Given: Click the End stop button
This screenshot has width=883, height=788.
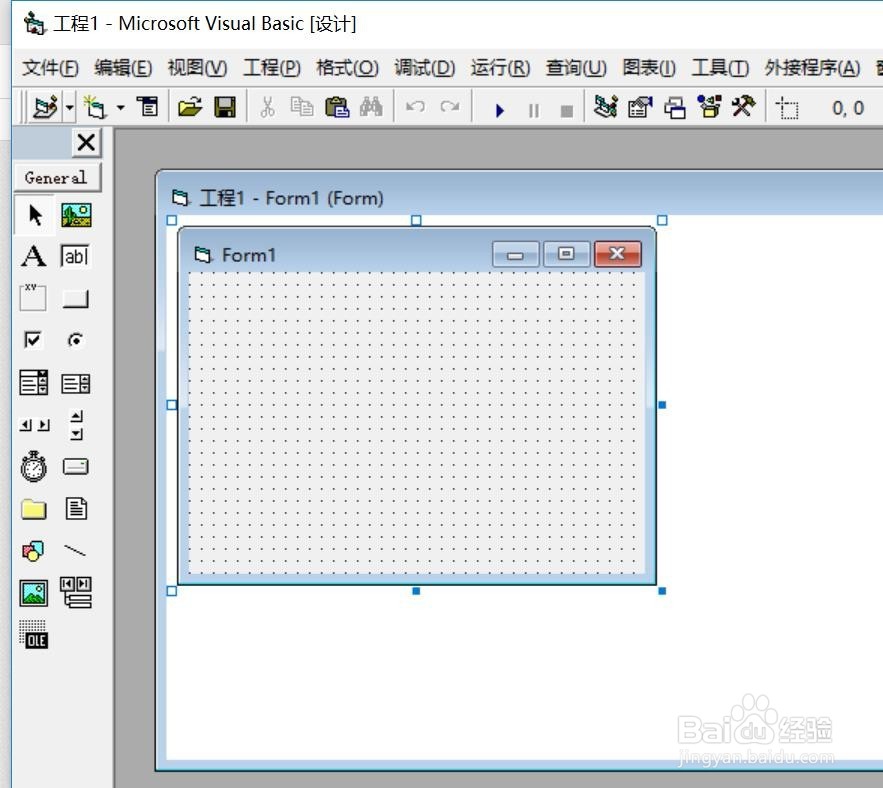Looking at the screenshot, I should pos(567,110).
